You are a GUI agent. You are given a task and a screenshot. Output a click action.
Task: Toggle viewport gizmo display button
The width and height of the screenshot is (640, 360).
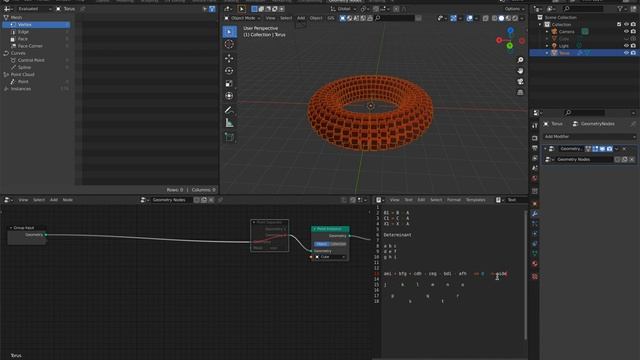(453, 18)
